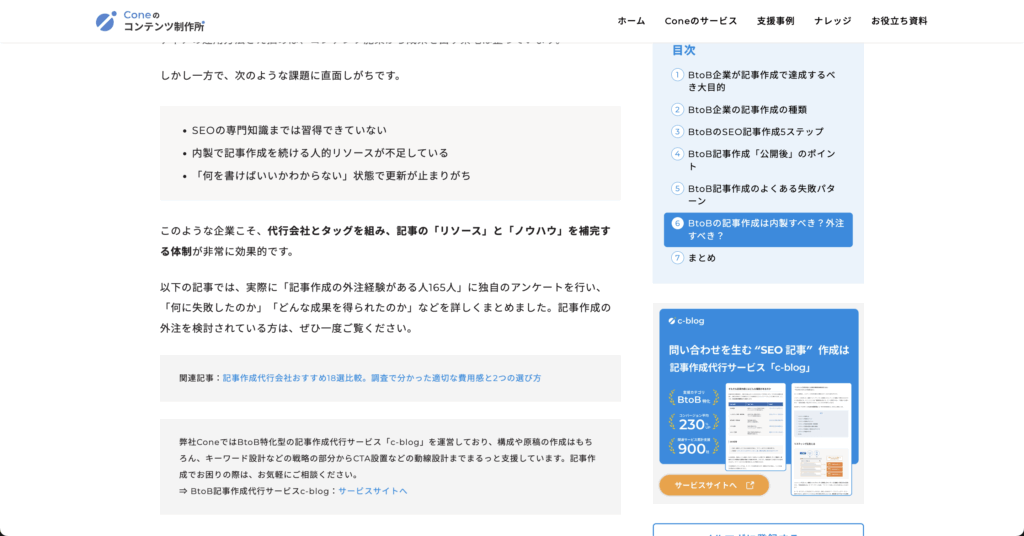1024x536 pixels.
Task: Open the 支援事例 menu item
Action: (x=775, y=21)
